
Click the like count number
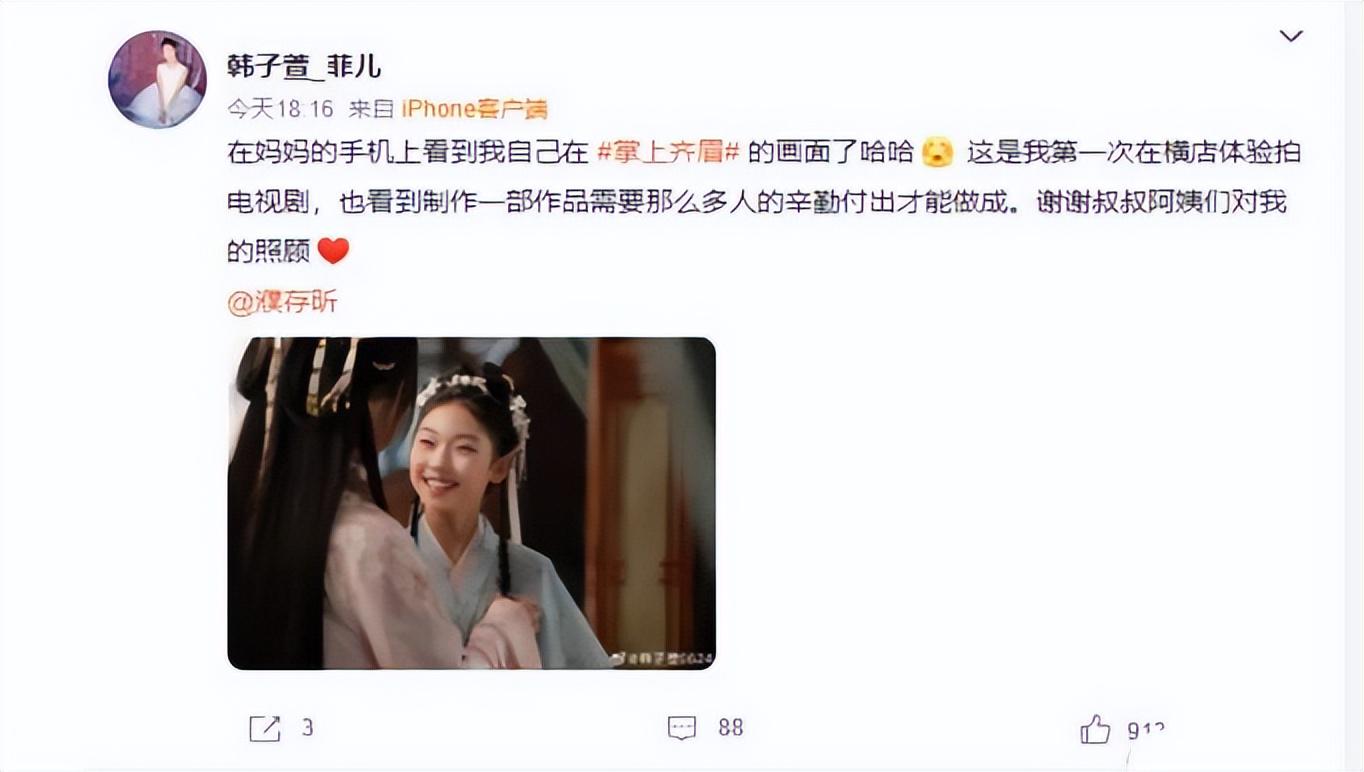click(x=1146, y=730)
